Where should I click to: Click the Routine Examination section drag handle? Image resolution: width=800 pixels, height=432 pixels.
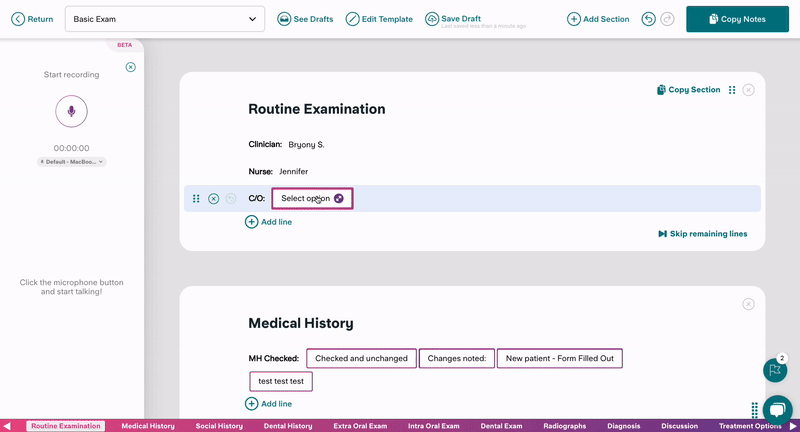[732, 90]
